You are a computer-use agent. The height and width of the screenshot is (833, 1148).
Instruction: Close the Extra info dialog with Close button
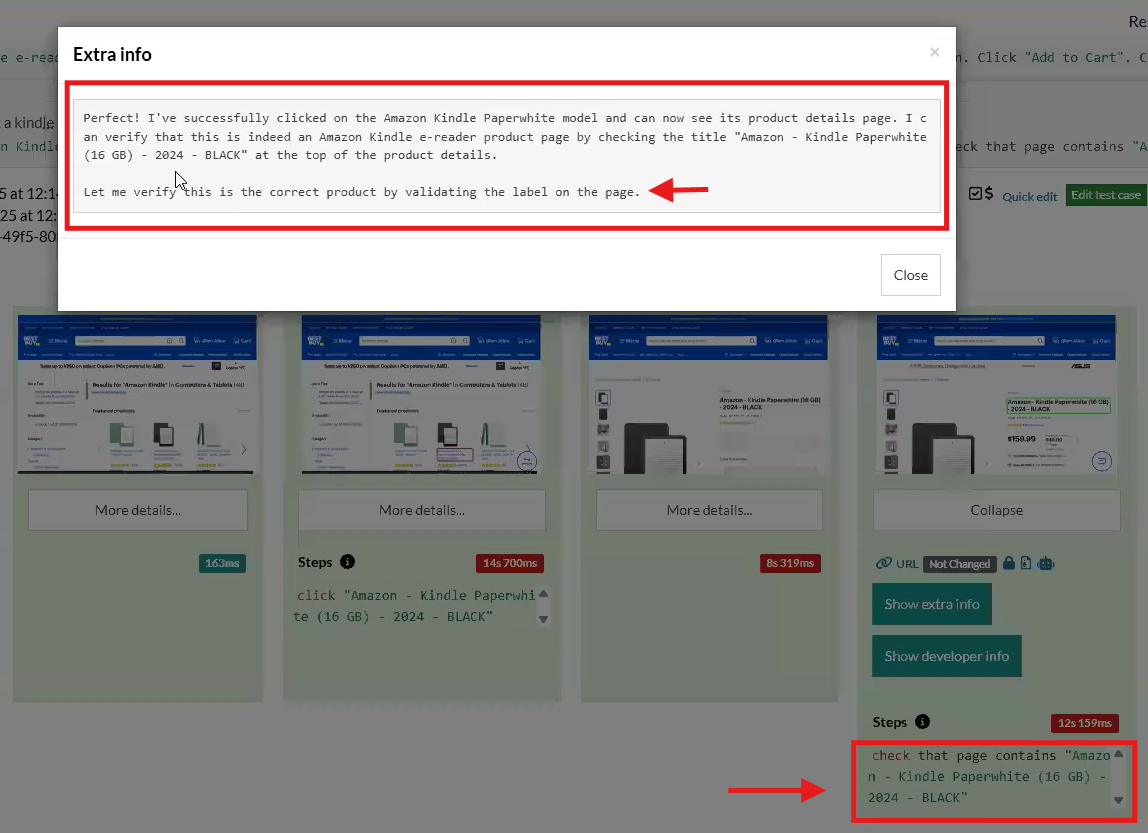click(x=910, y=275)
